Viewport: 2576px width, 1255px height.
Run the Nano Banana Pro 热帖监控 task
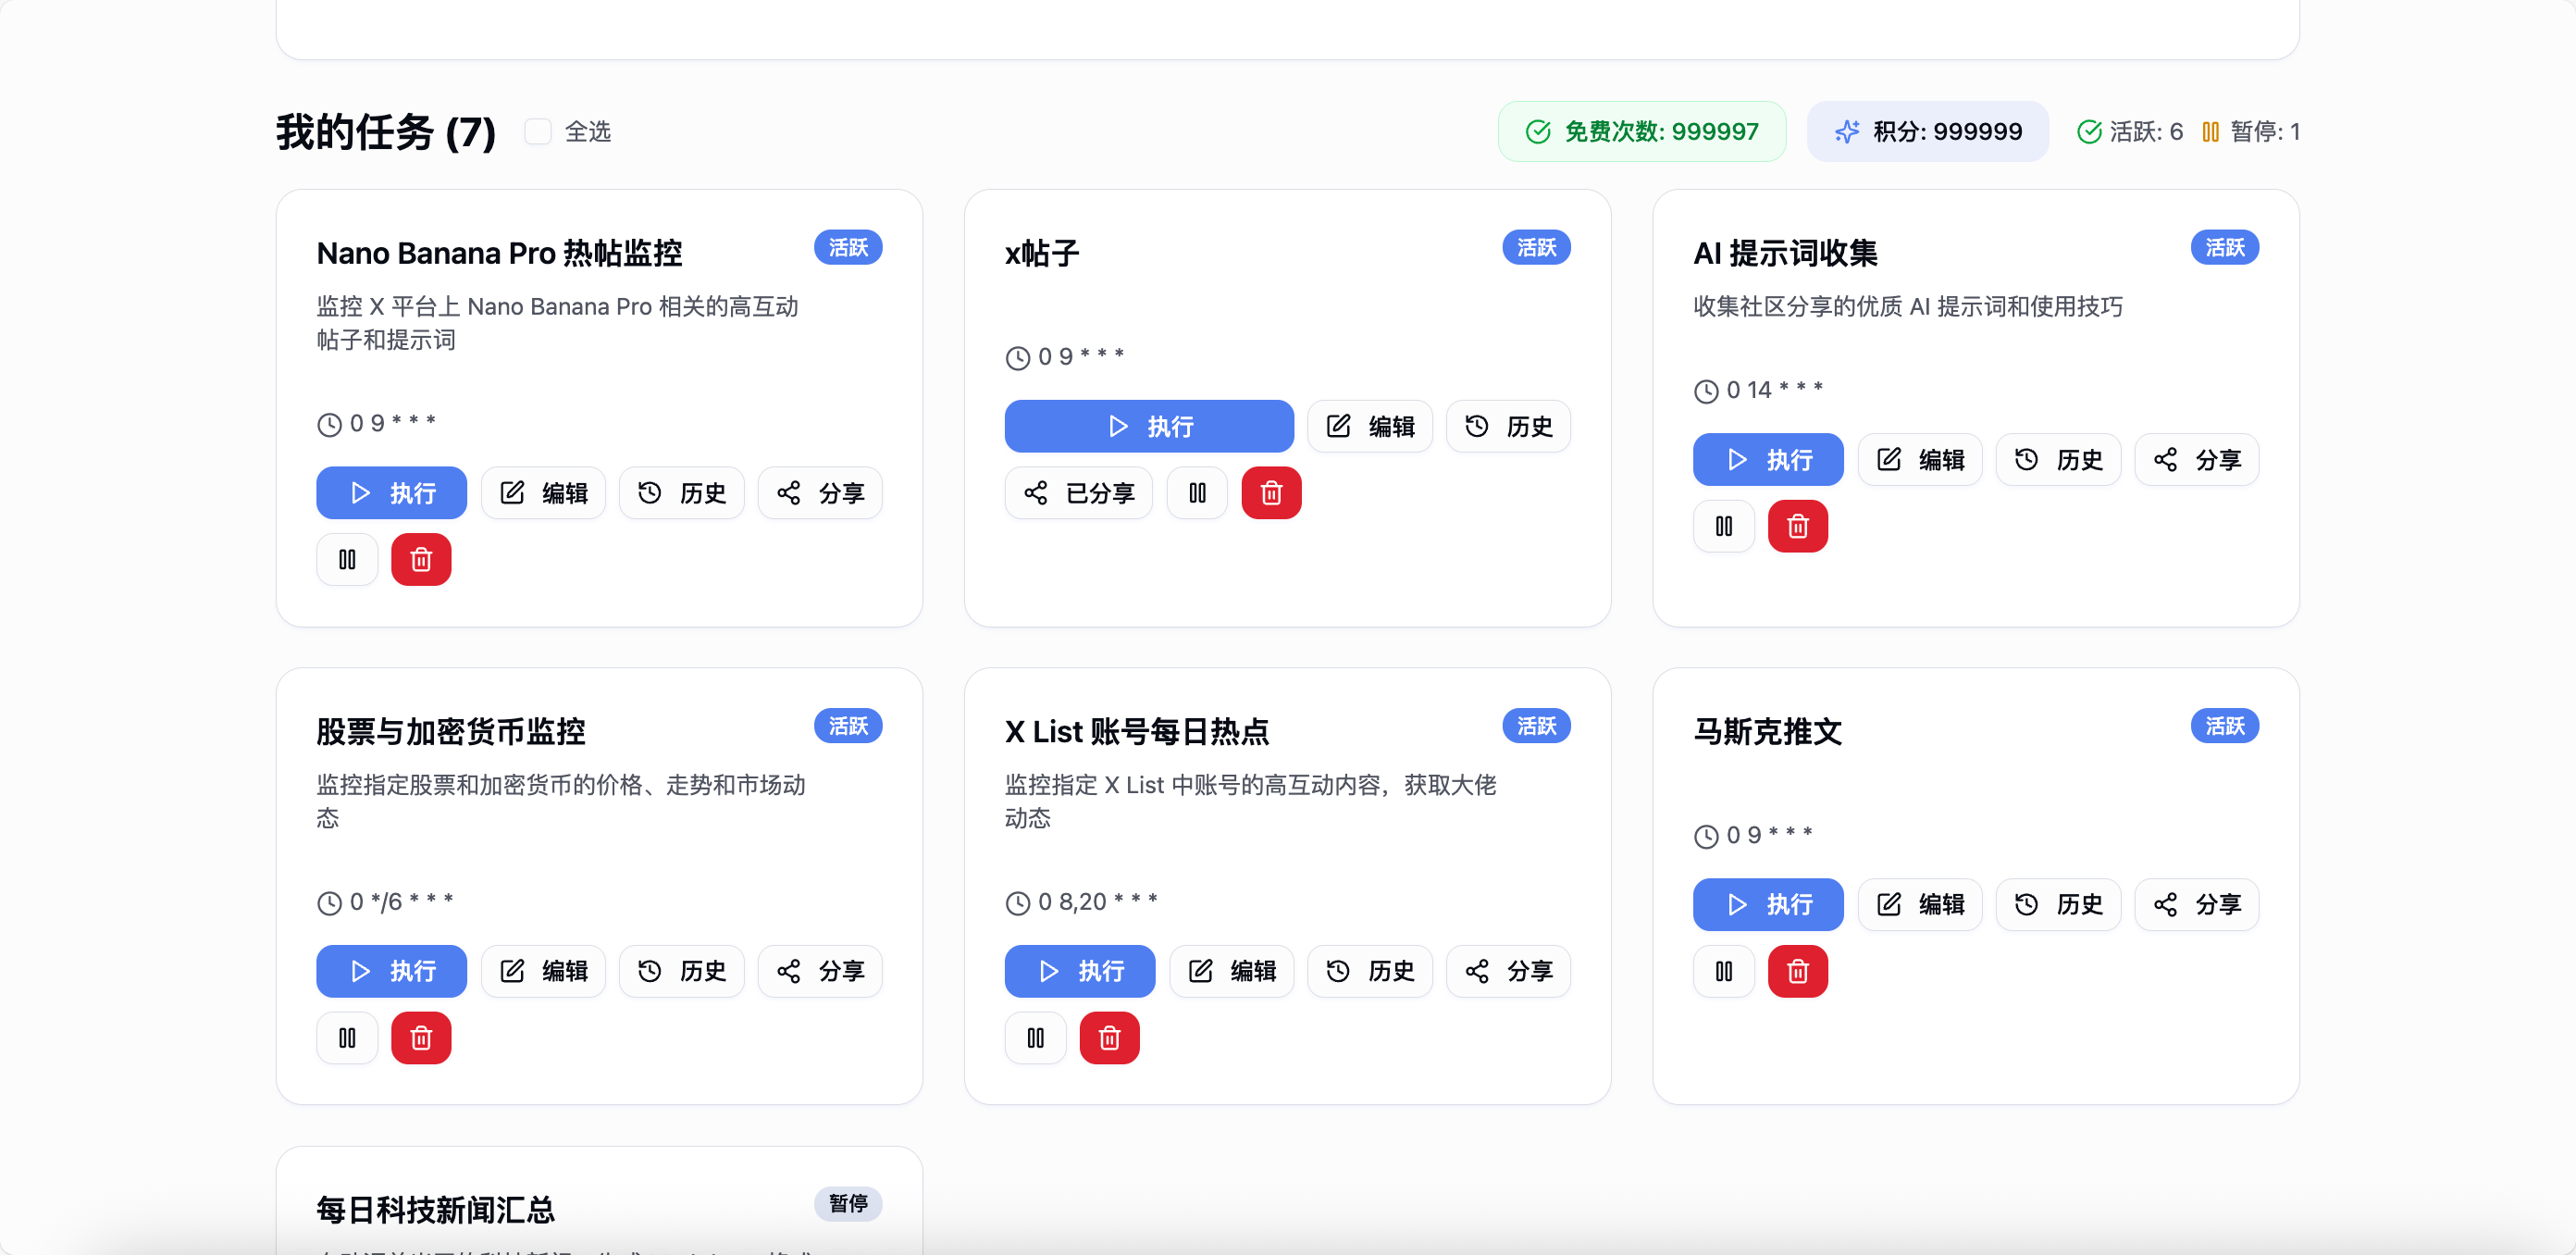391,493
